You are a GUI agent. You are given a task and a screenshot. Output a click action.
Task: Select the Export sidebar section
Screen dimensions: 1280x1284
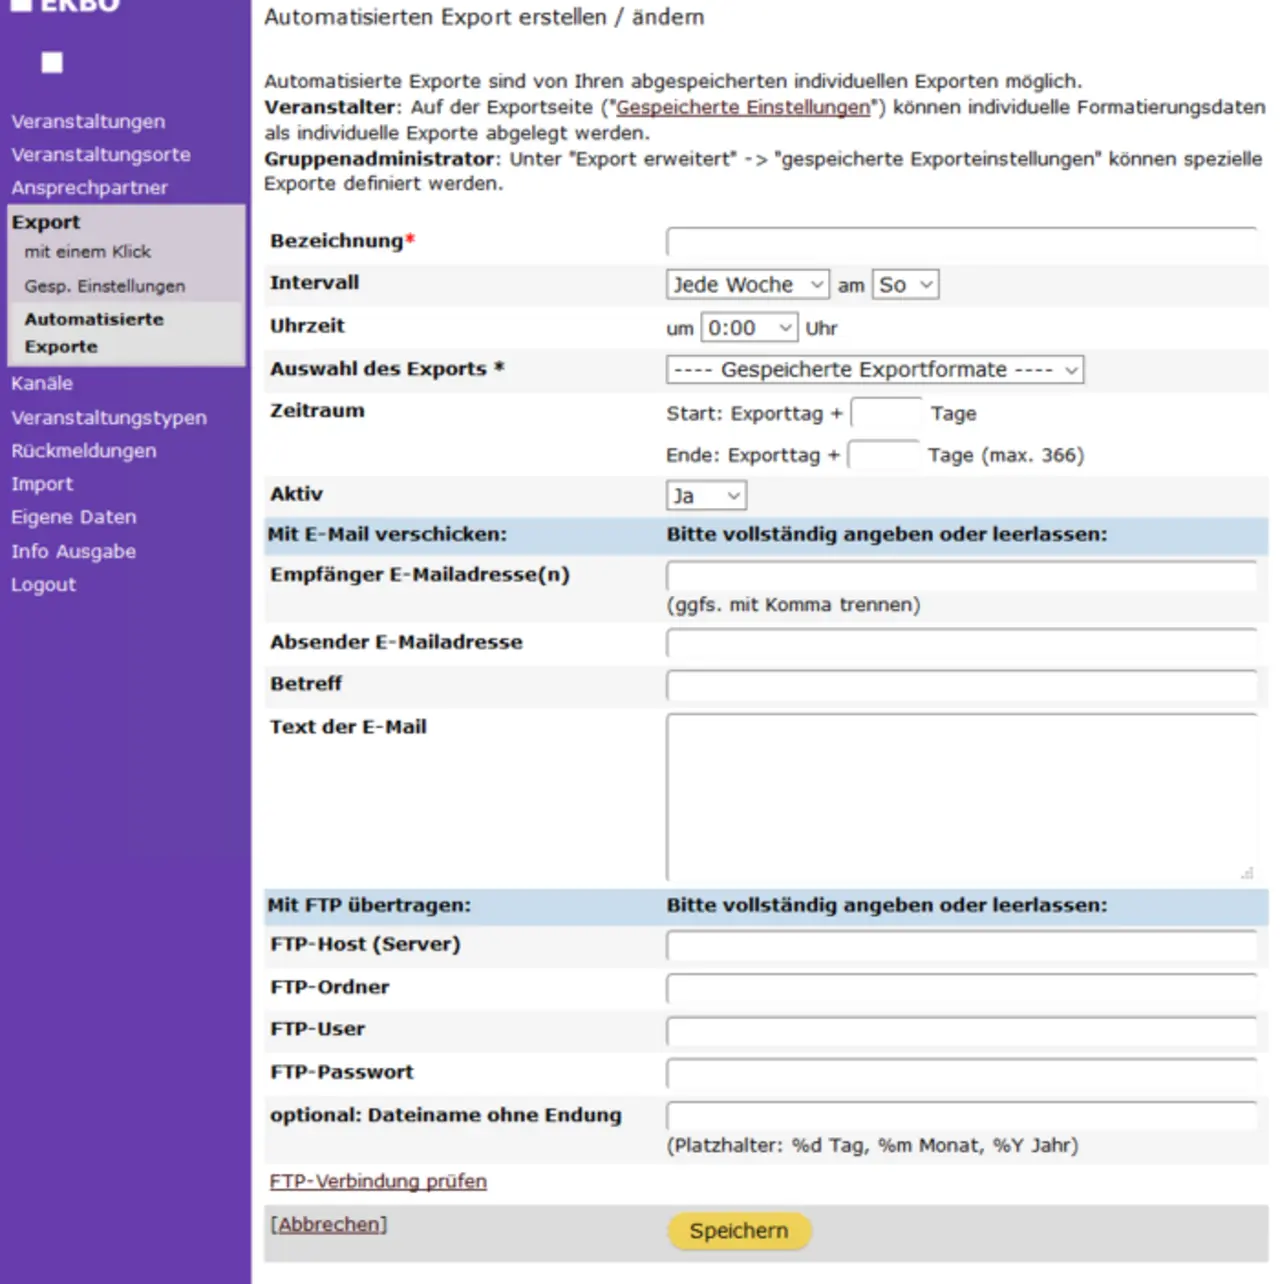coord(46,222)
